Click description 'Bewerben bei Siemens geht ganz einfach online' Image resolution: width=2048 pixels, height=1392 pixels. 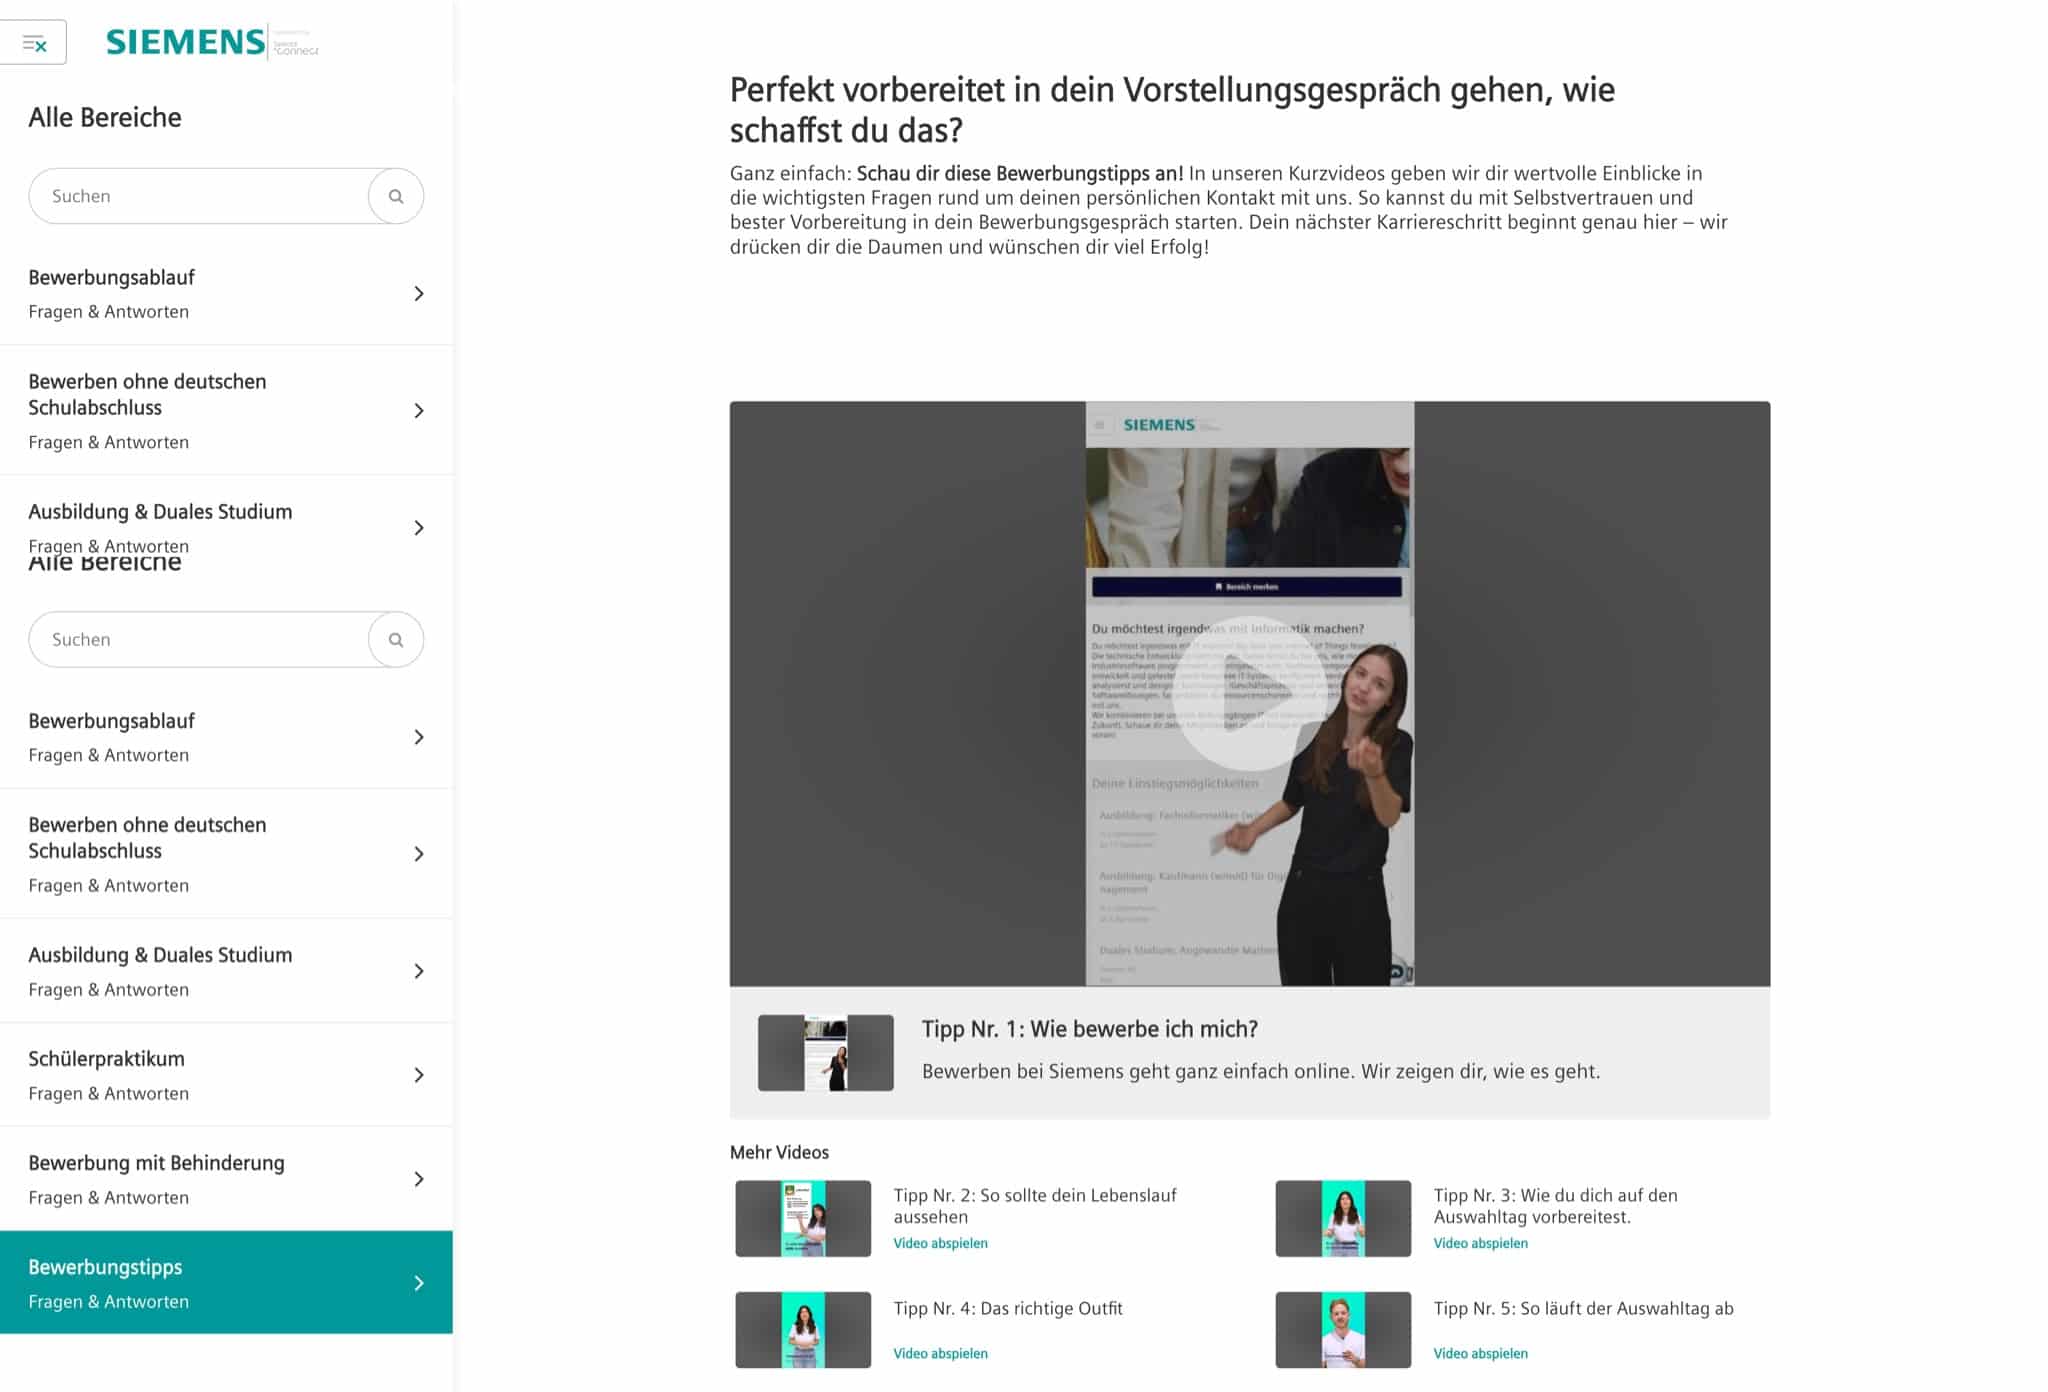pos(1261,1071)
